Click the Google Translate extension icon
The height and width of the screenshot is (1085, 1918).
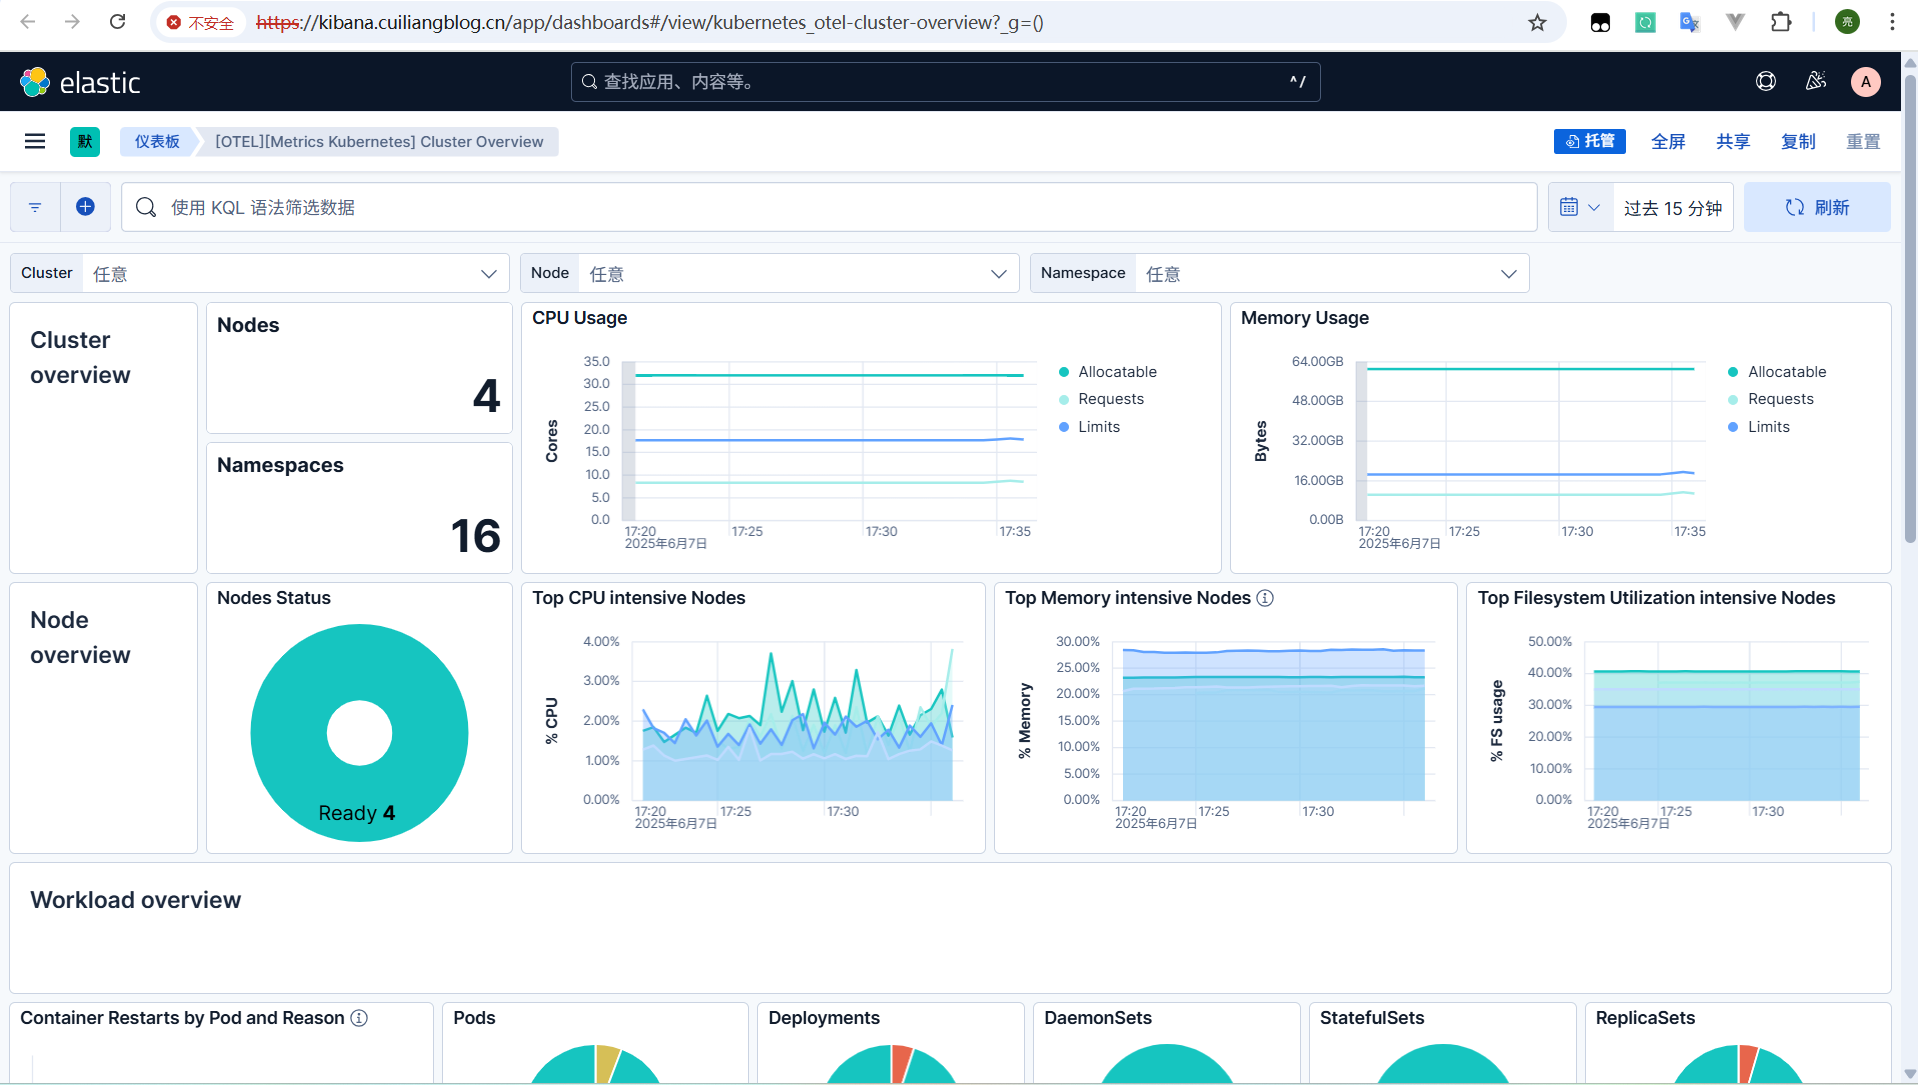pyautogui.click(x=1690, y=22)
